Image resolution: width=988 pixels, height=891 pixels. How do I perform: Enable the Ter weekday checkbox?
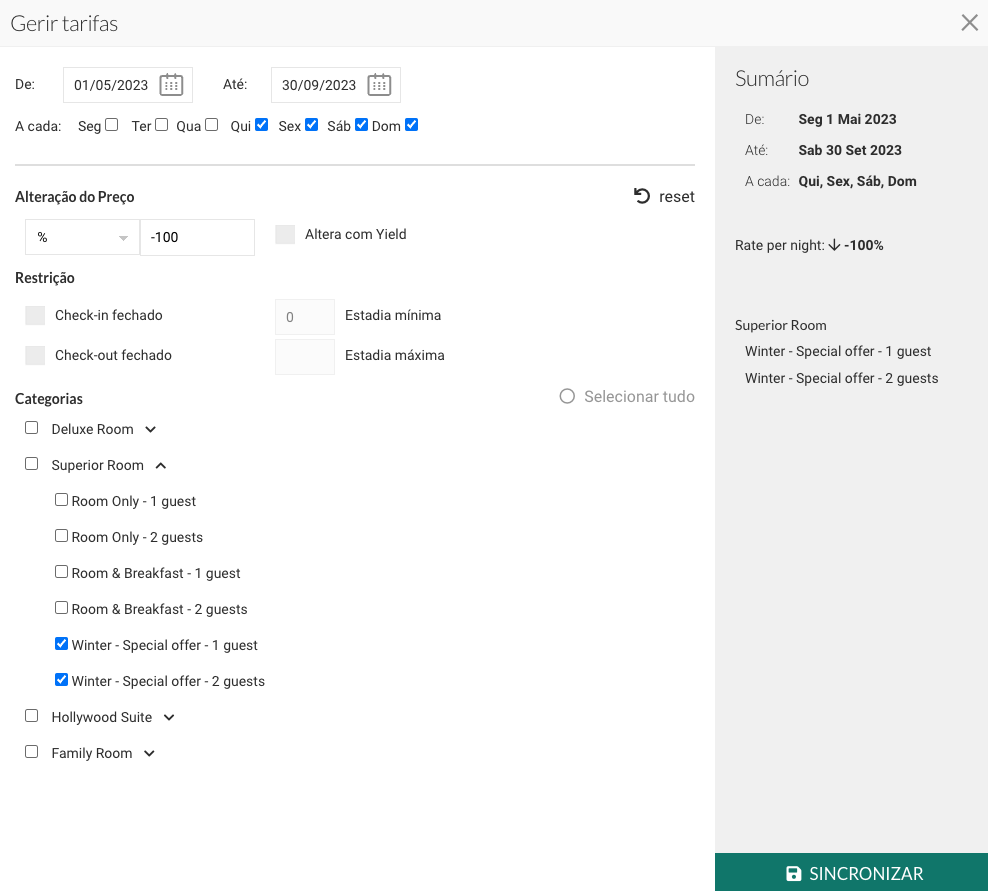point(161,125)
